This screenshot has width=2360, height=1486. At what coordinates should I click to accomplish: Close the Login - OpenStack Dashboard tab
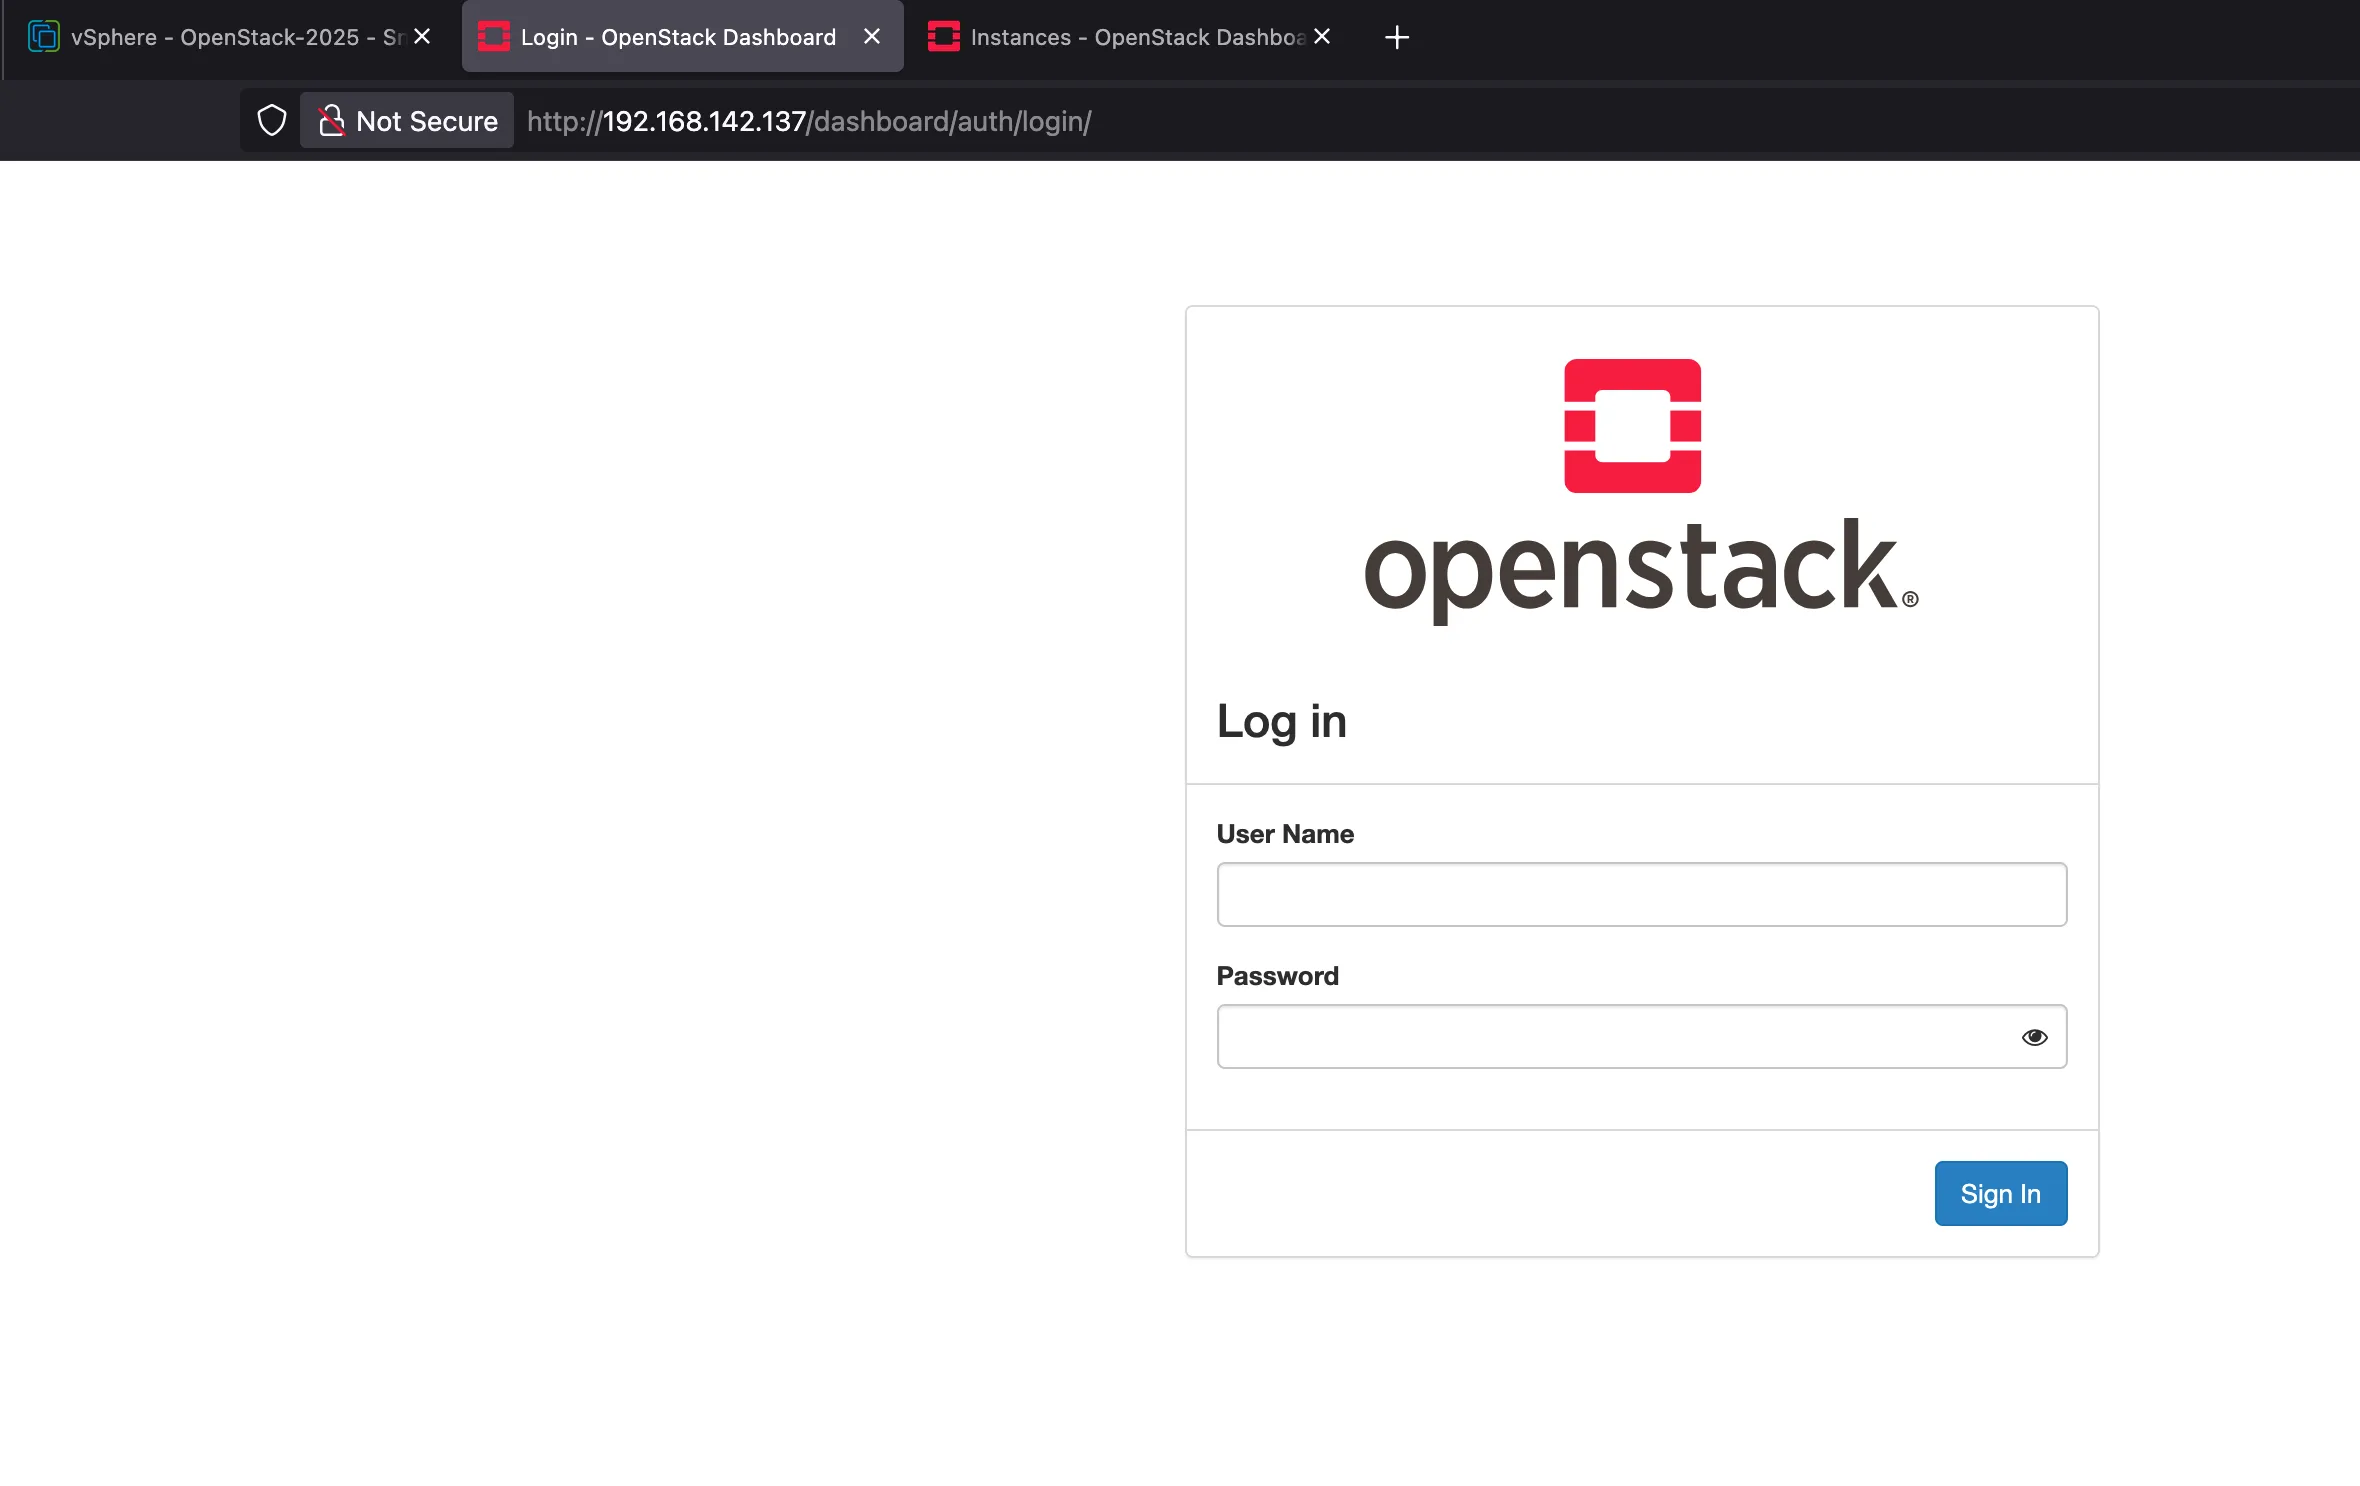click(870, 37)
